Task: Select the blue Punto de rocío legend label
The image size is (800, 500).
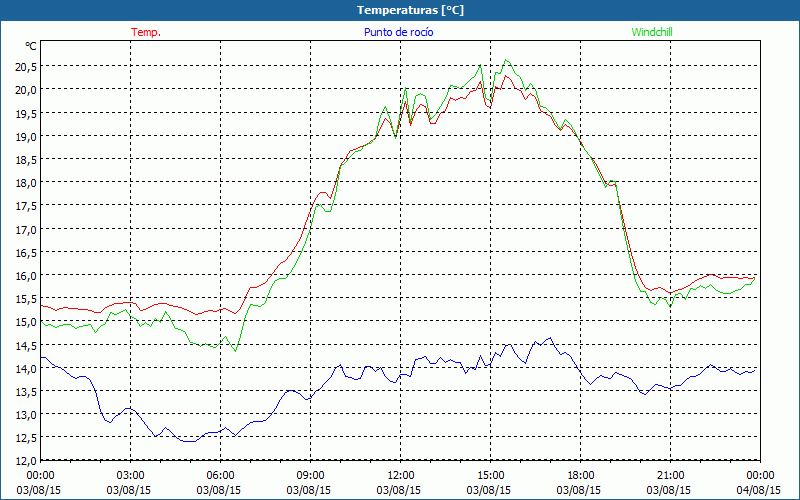Action: 398,32
